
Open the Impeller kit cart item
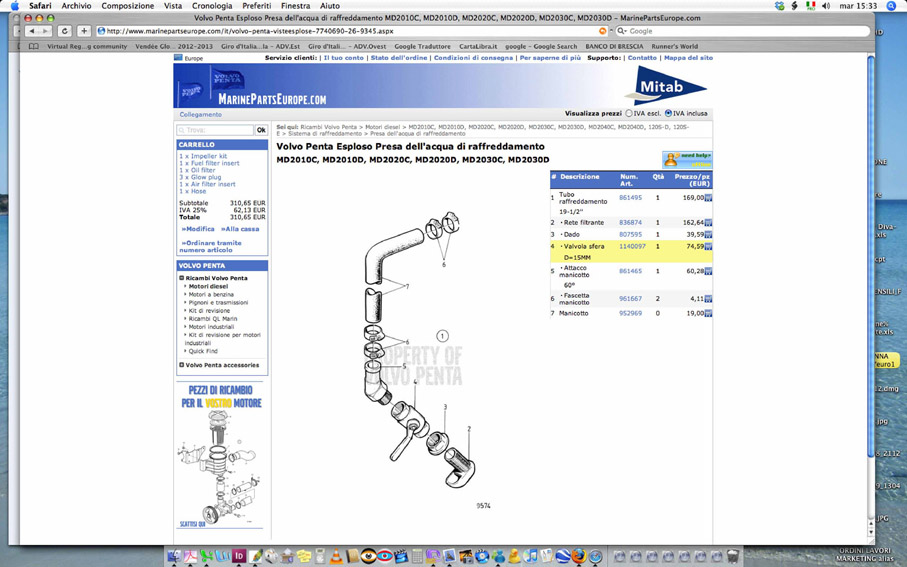point(203,156)
